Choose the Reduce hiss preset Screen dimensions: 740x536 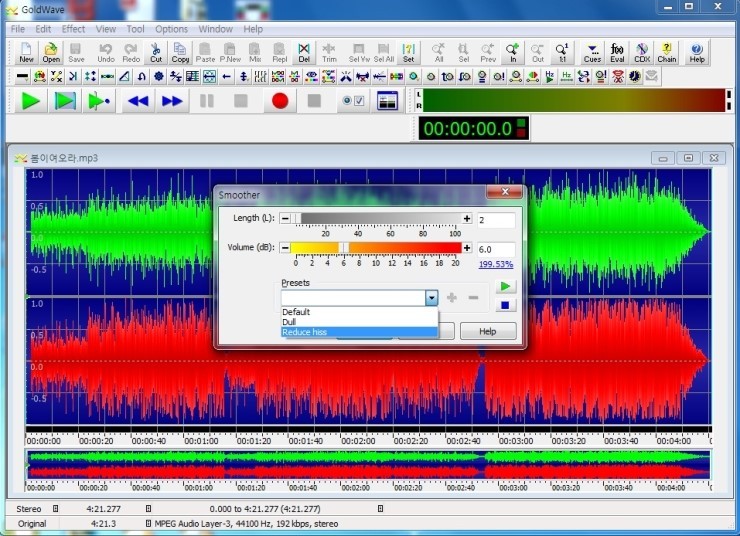click(359, 332)
